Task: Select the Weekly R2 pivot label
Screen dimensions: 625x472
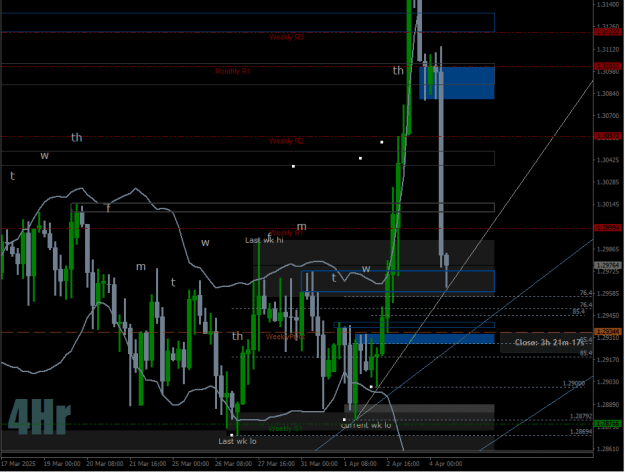Action: pyautogui.click(x=286, y=141)
